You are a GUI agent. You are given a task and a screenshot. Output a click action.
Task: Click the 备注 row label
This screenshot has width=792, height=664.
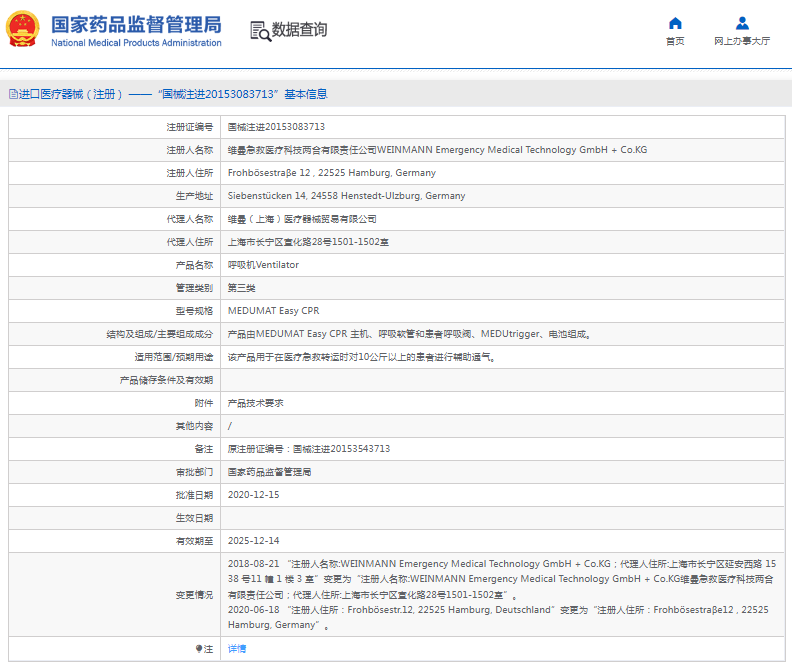coord(204,449)
